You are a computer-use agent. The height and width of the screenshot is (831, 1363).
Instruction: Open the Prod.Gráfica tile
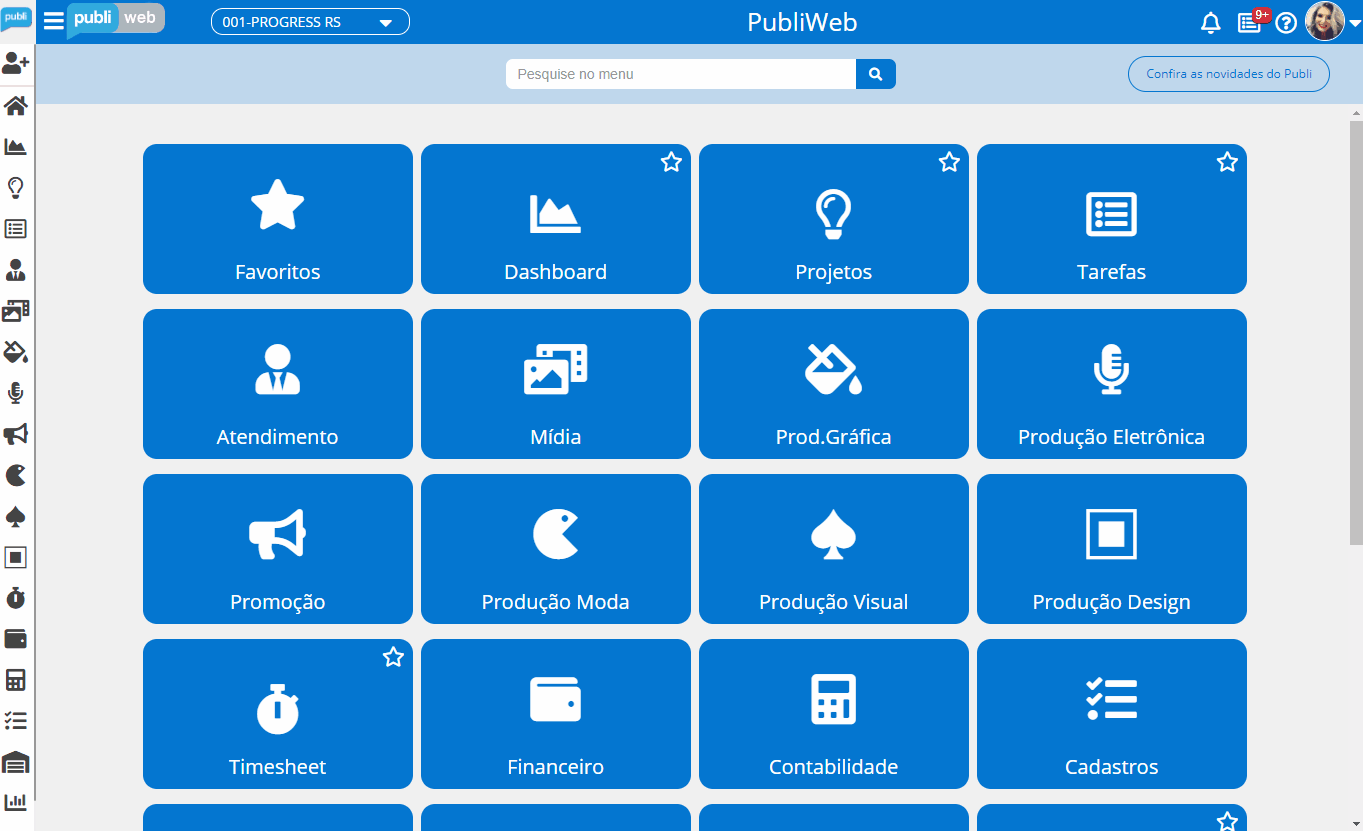click(834, 384)
